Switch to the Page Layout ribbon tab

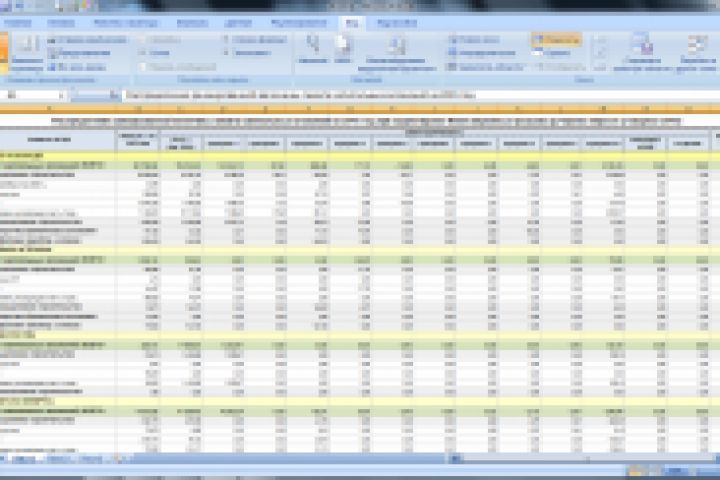(x=125, y=23)
